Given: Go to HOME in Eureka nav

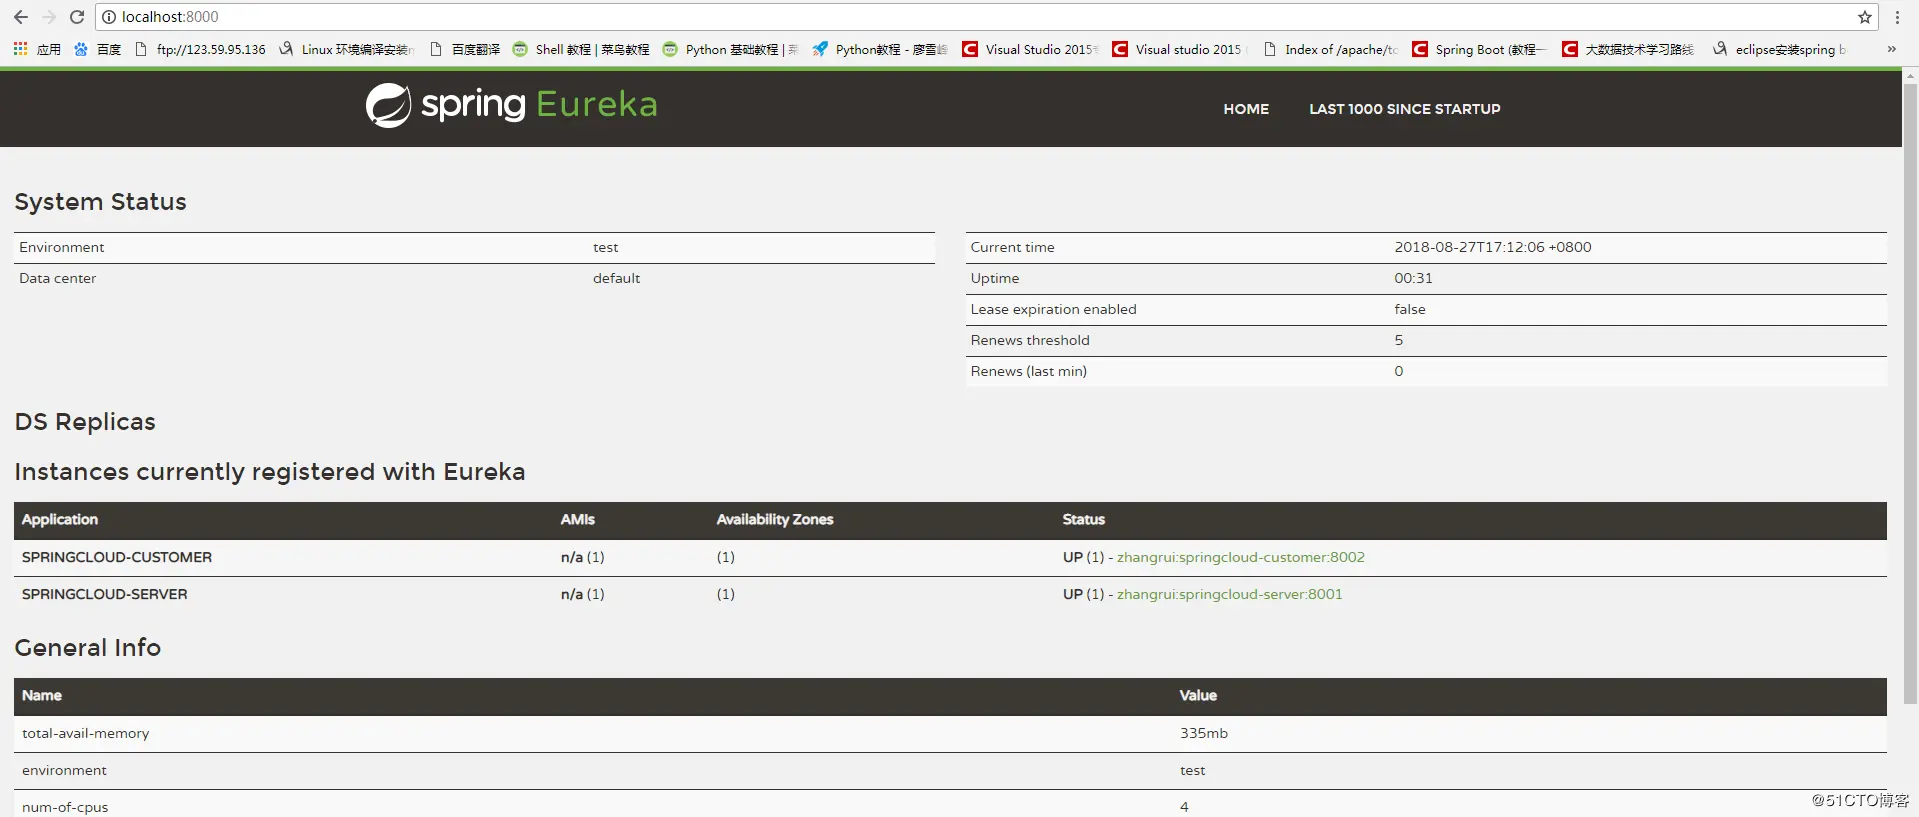Looking at the screenshot, I should (x=1246, y=109).
